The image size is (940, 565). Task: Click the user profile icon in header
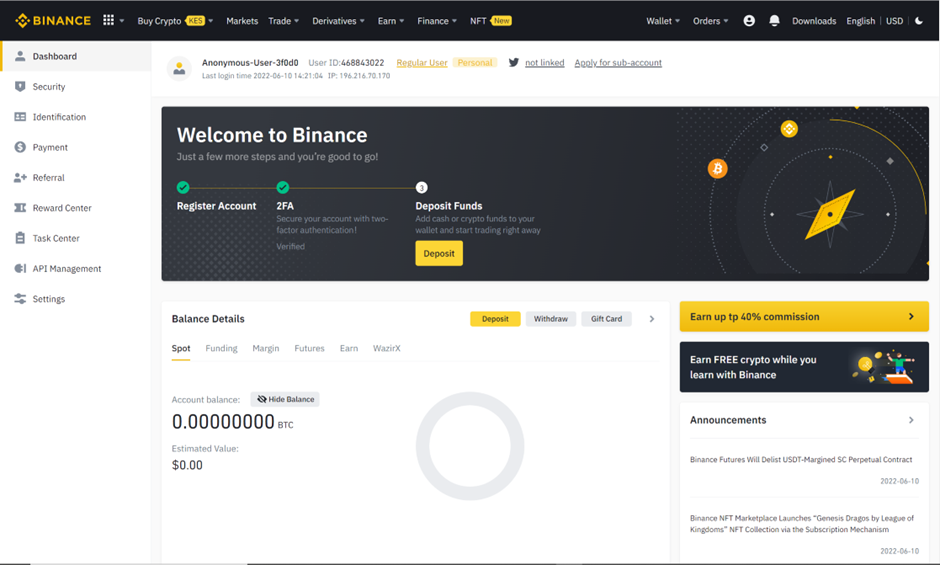pos(749,21)
